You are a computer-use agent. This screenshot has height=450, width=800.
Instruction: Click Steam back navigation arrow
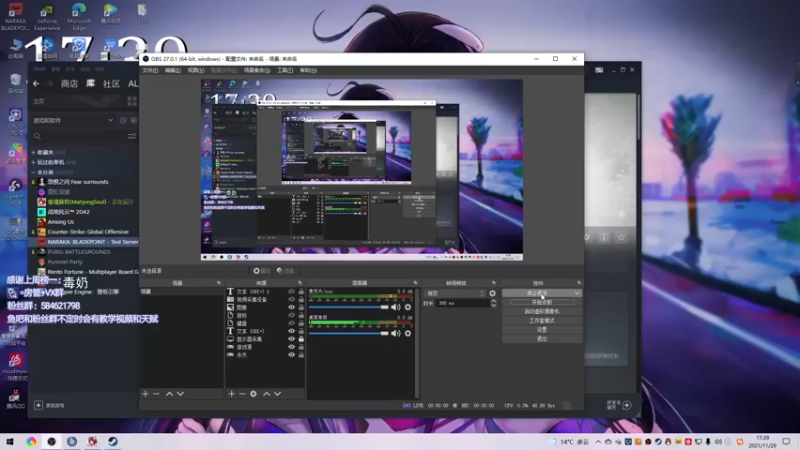click(x=36, y=84)
